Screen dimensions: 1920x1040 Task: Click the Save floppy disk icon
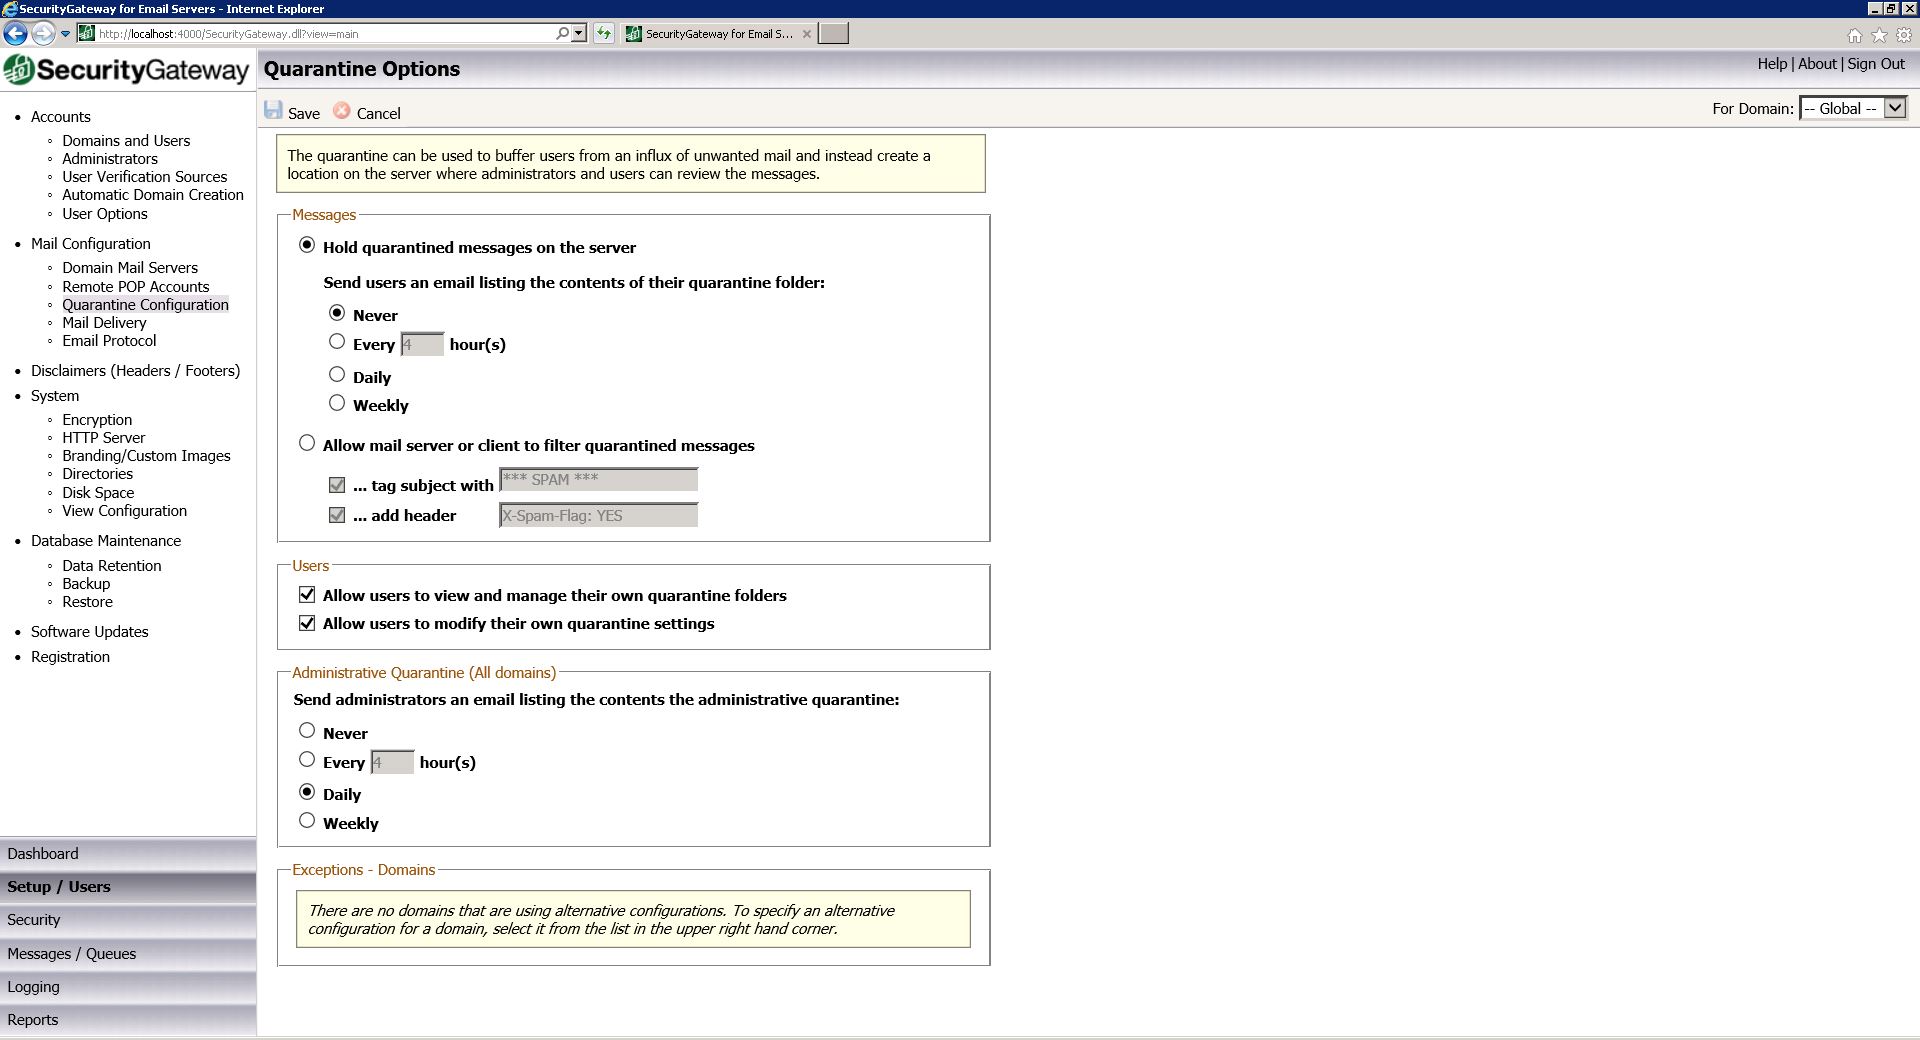pos(273,111)
